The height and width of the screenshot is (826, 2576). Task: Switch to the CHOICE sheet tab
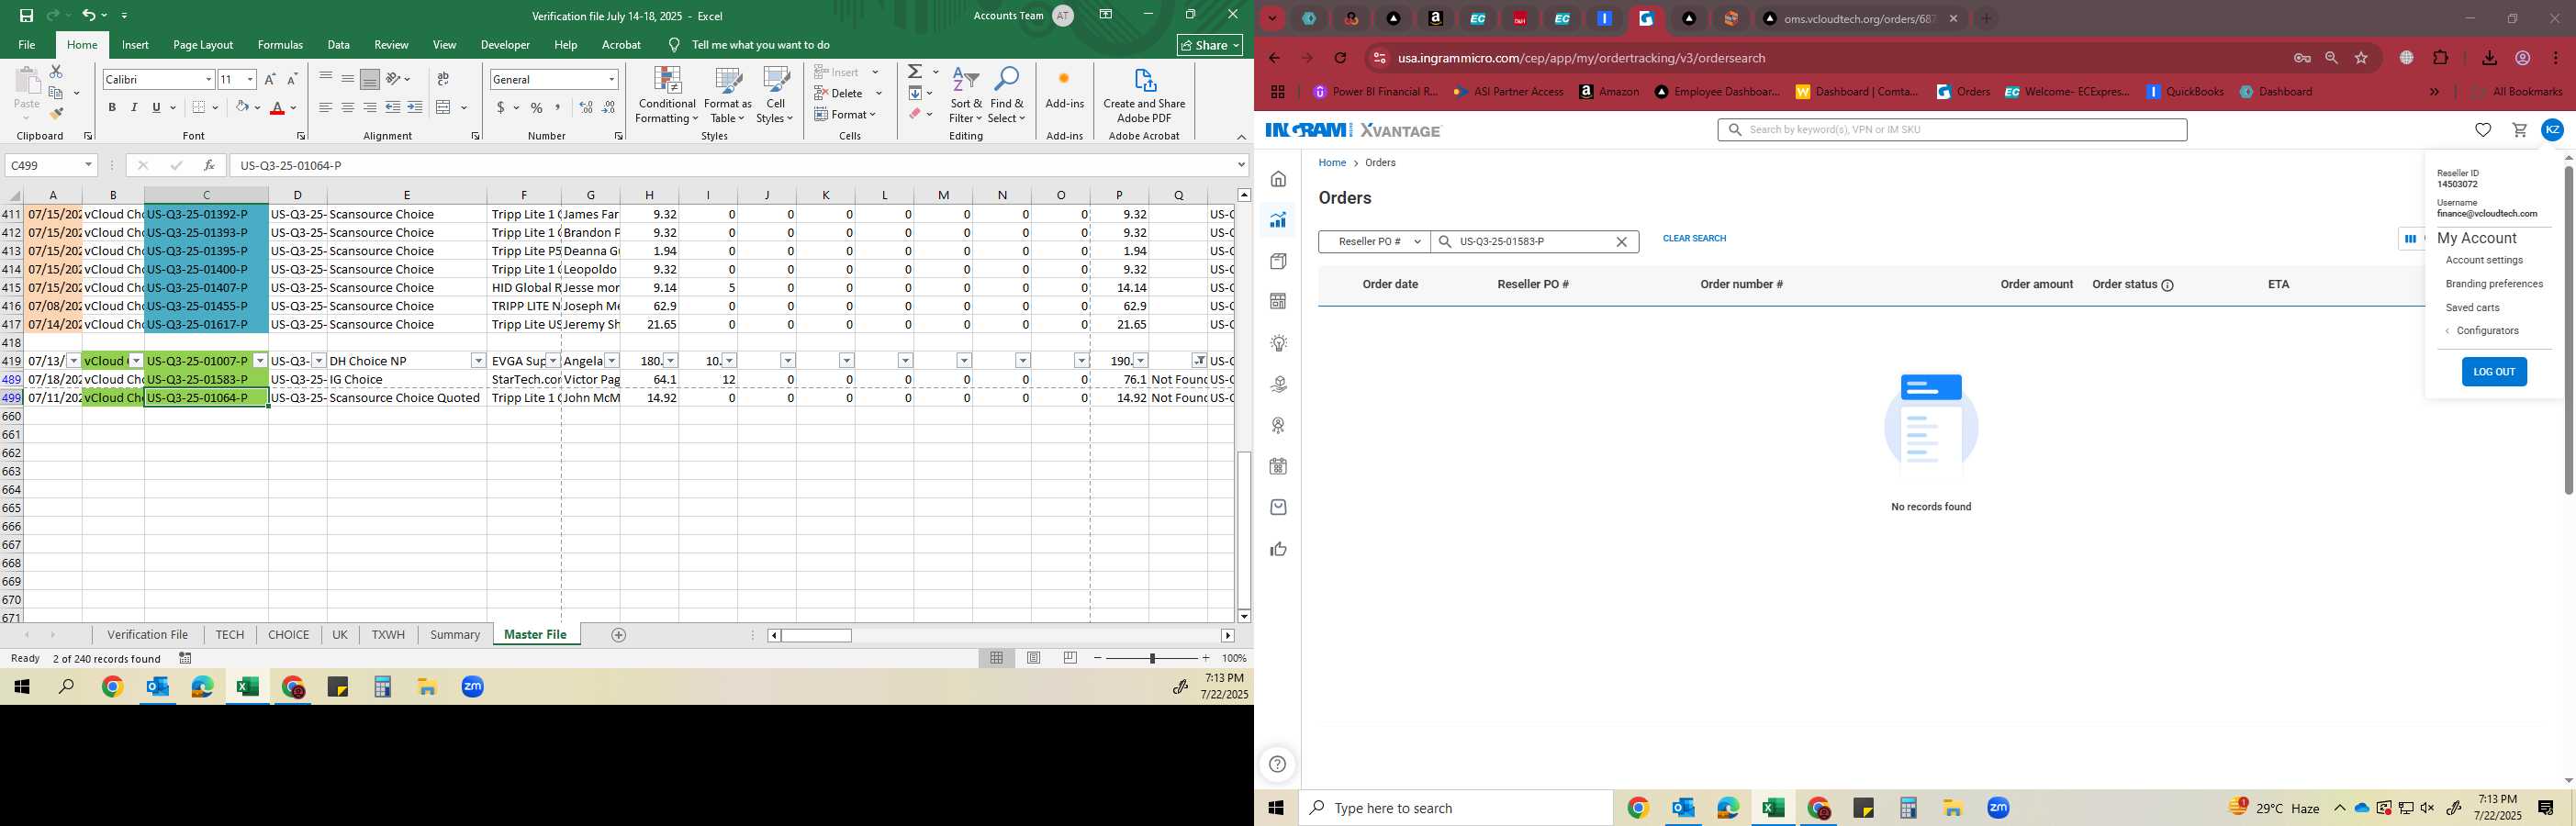pos(288,635)
